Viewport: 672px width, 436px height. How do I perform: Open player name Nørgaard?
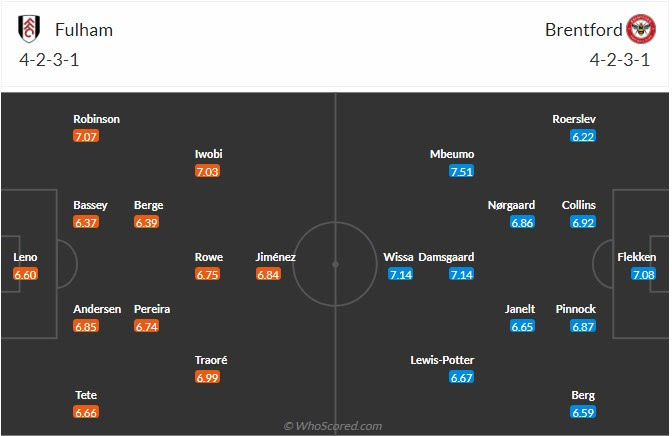pyautogui.click(x=511, y=205)
